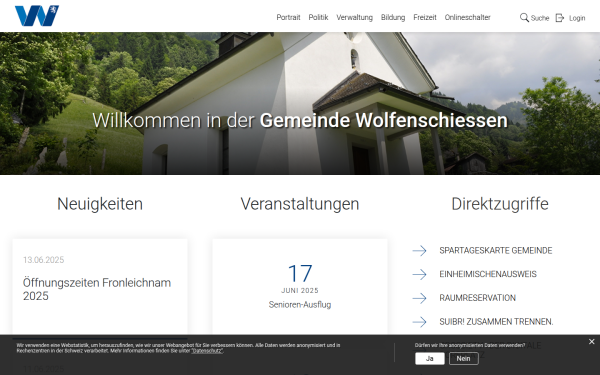
Task: Open the Politik menu
Action: tap(318, 18)
